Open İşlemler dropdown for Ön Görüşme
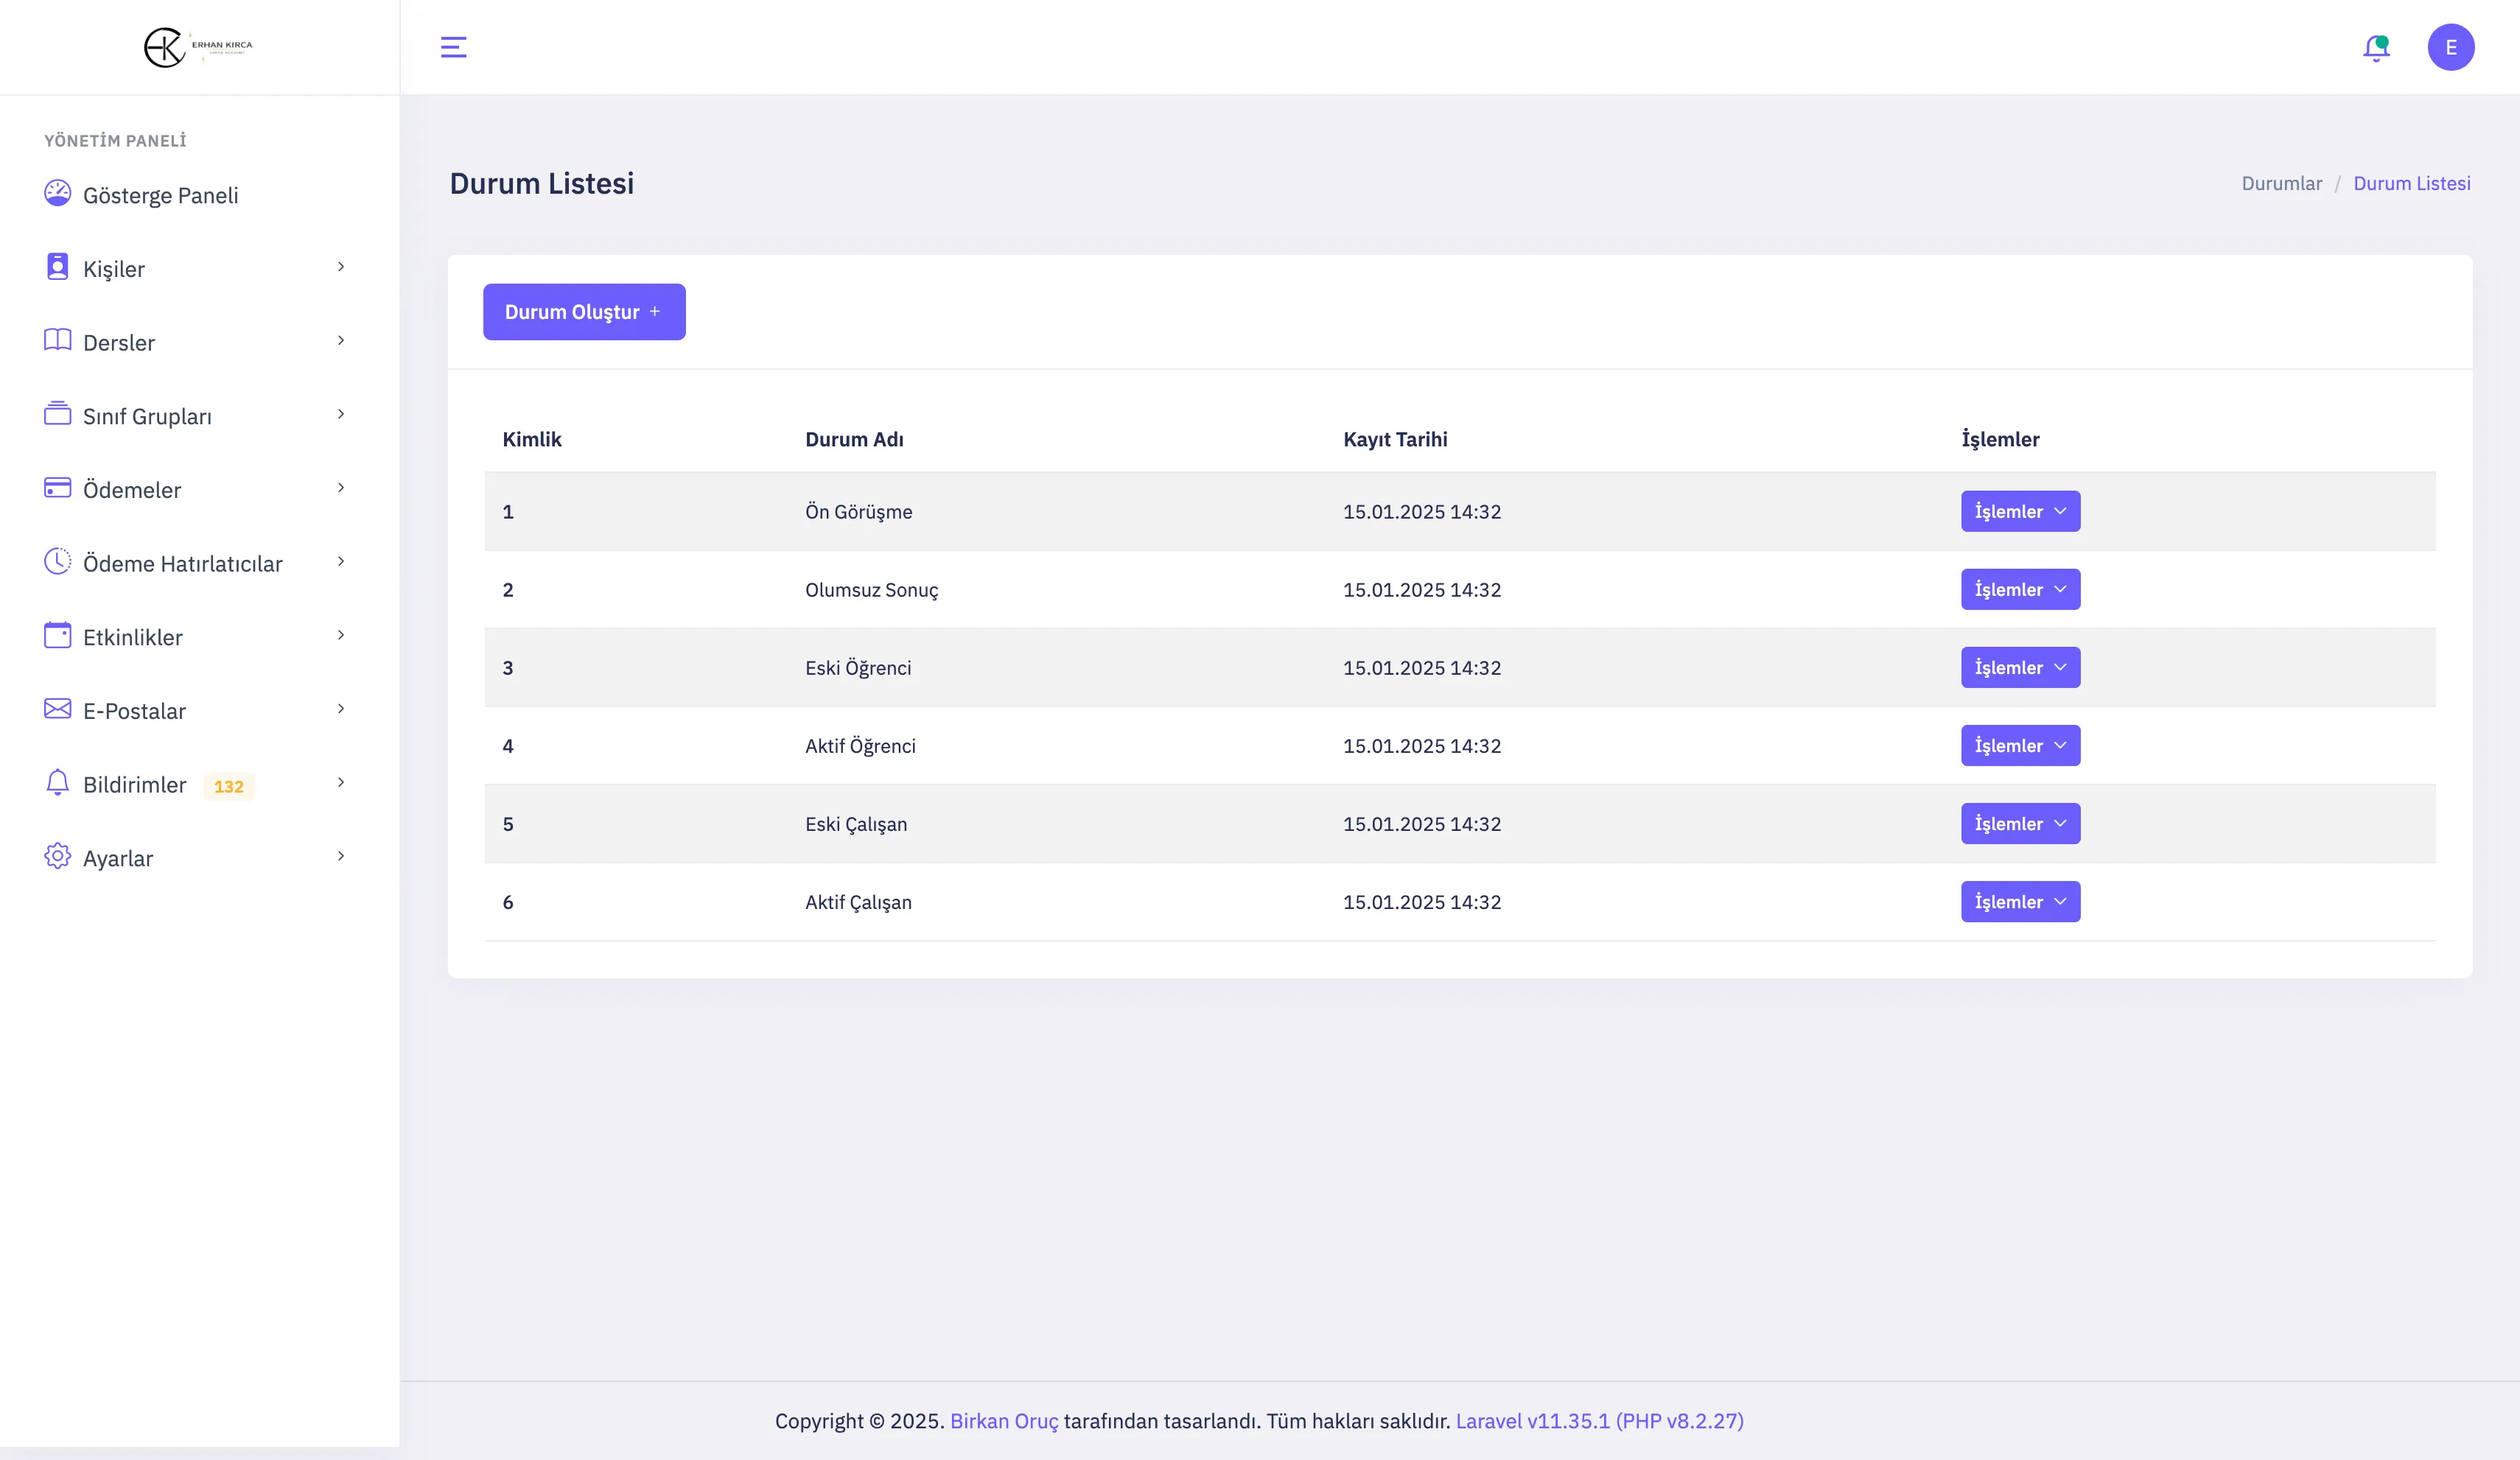This screenshot has width=2520, height=1460. tap(2020, 511)
